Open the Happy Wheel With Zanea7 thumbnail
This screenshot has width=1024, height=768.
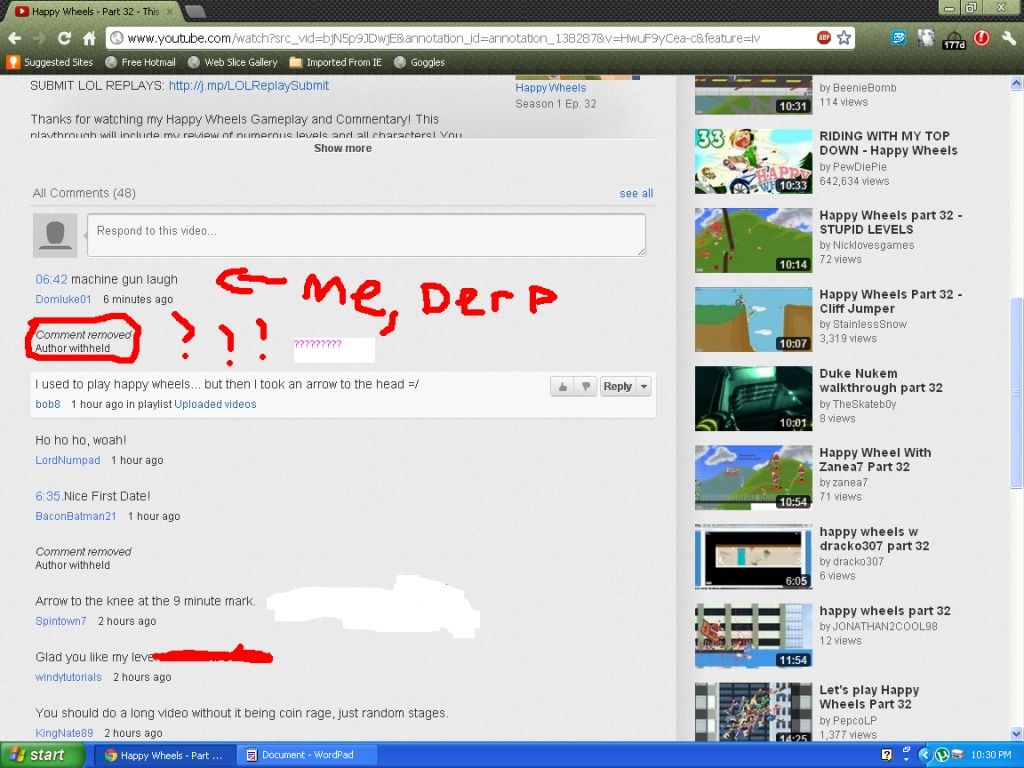tap(754, 477)
